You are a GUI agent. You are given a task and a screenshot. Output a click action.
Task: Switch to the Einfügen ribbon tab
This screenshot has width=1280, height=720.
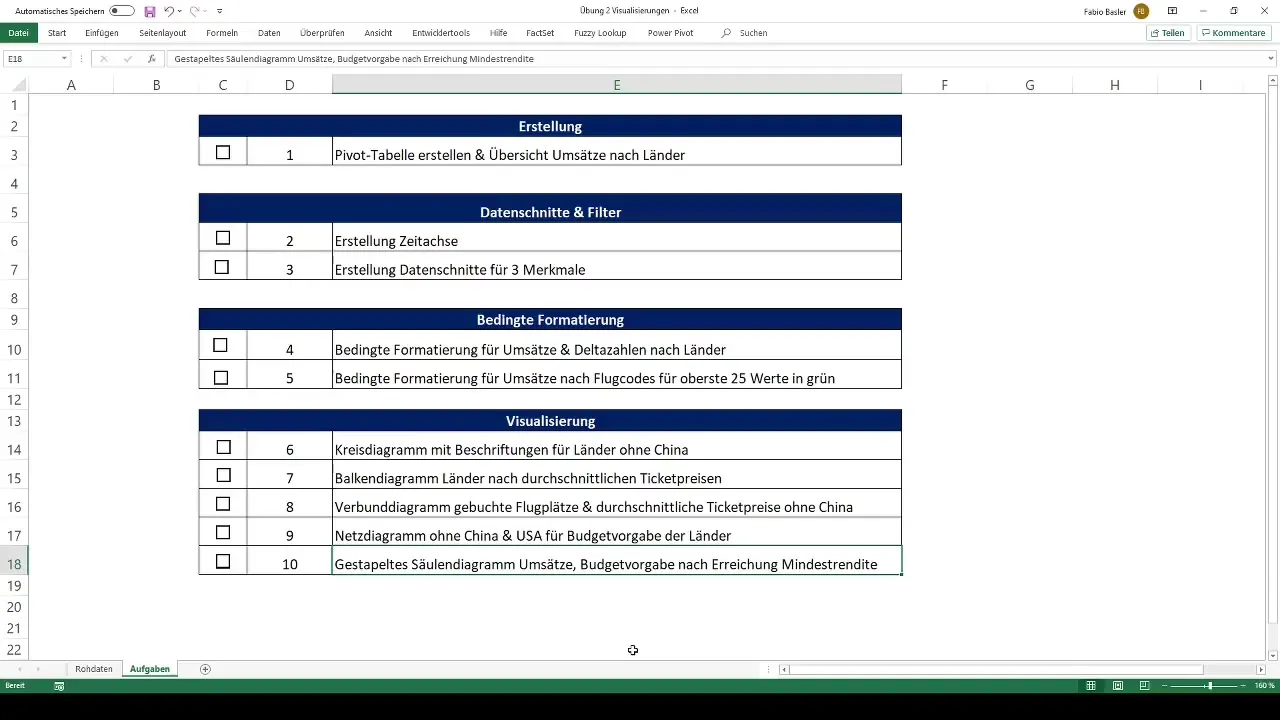click(x=102, y=33)
